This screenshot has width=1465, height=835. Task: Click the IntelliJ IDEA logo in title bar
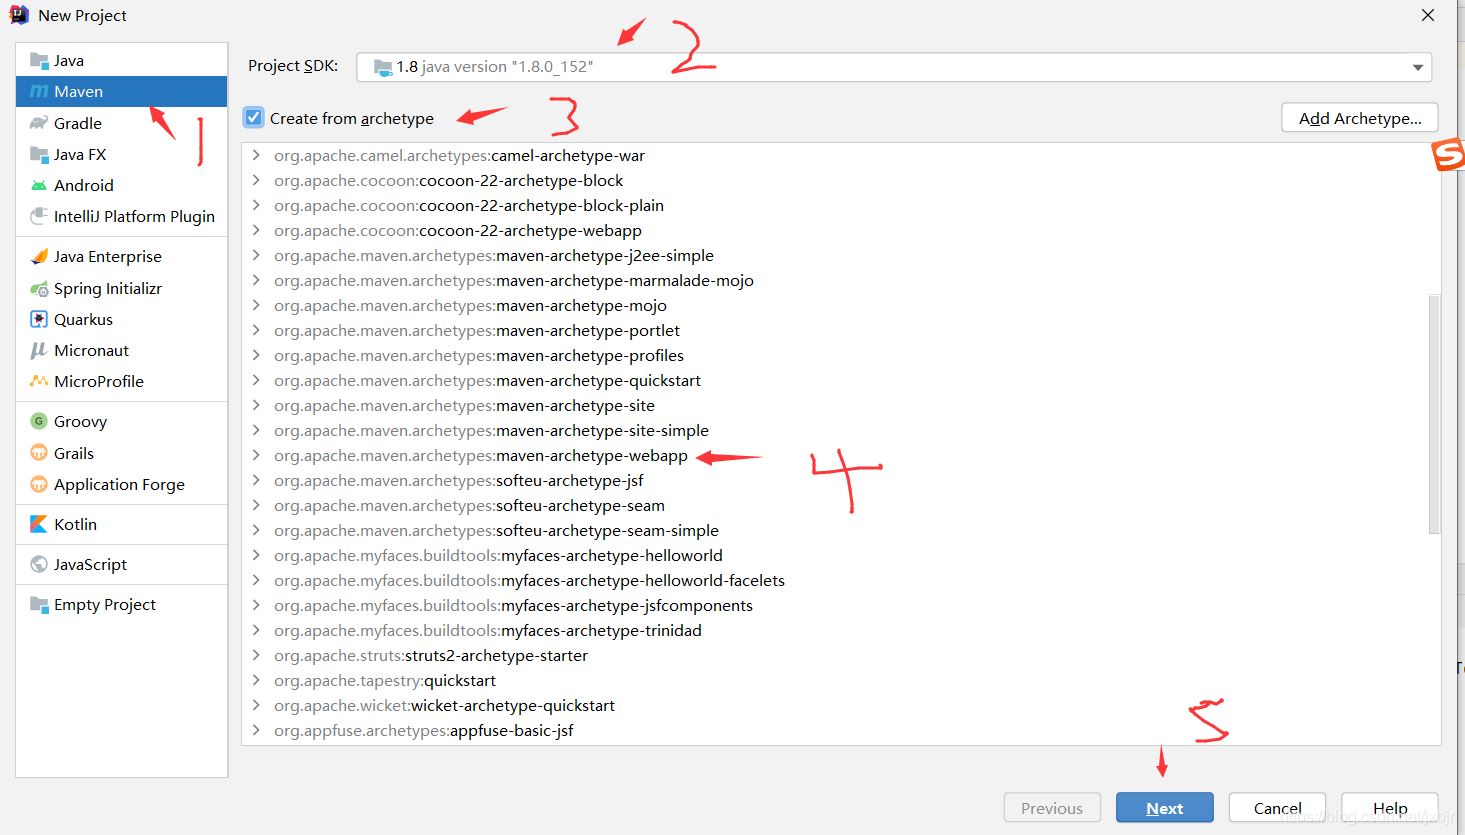click(19, 15)
